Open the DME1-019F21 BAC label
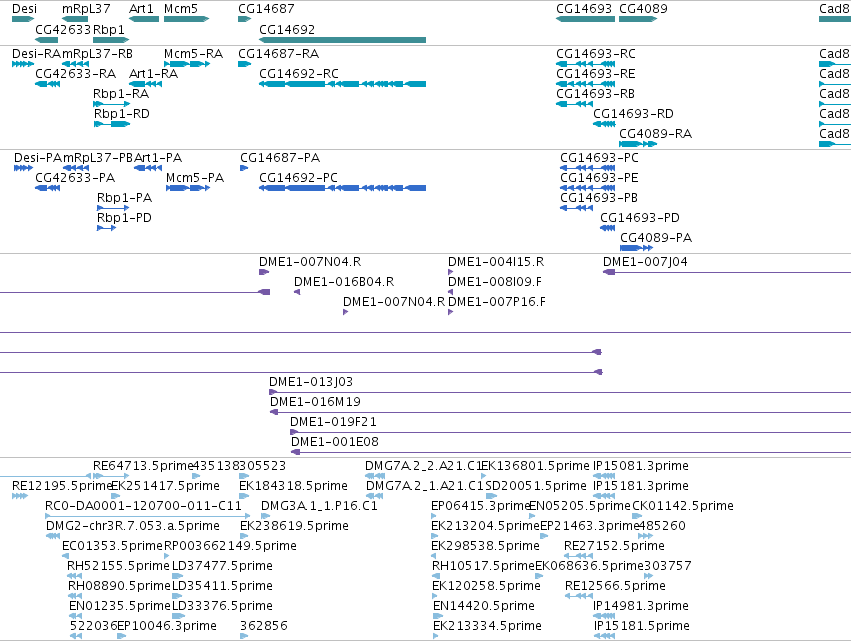851x641 pixels. point(333,422)
